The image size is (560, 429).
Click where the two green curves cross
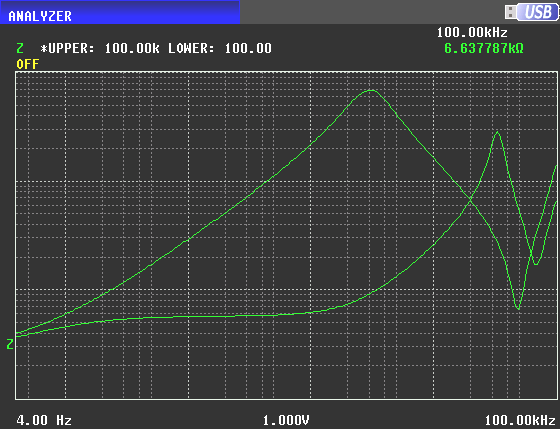471,201
